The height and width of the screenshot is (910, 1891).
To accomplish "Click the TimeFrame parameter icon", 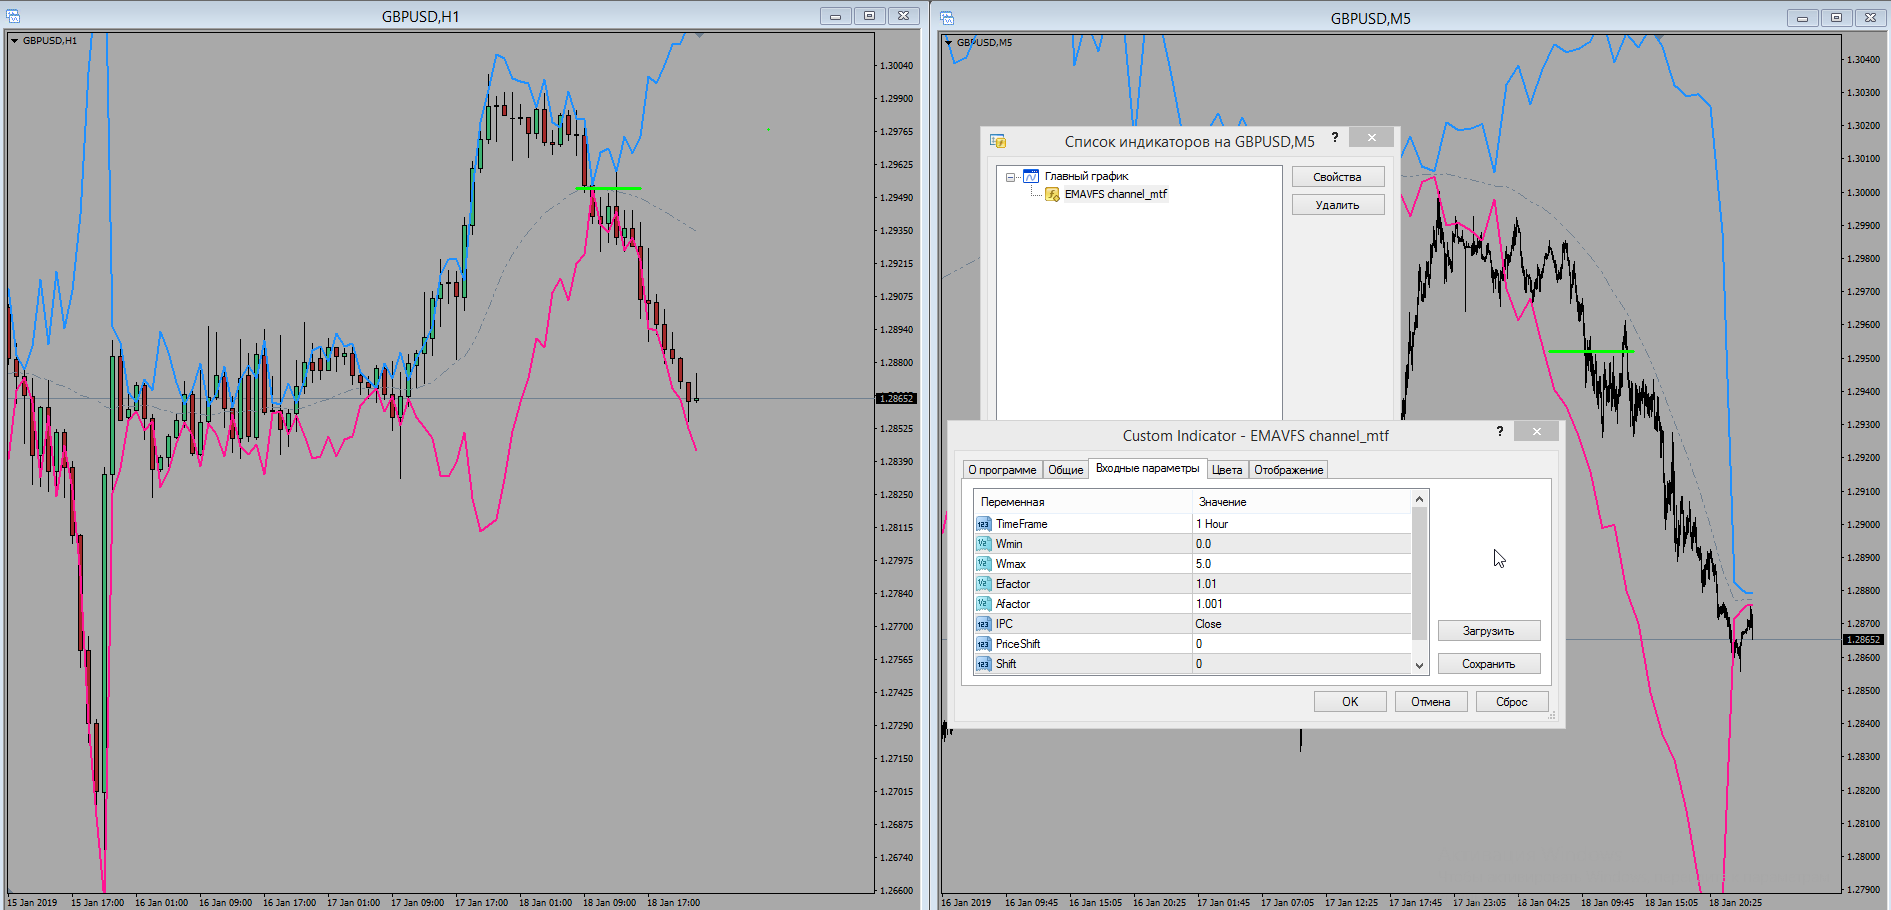I will pos(983,524).
